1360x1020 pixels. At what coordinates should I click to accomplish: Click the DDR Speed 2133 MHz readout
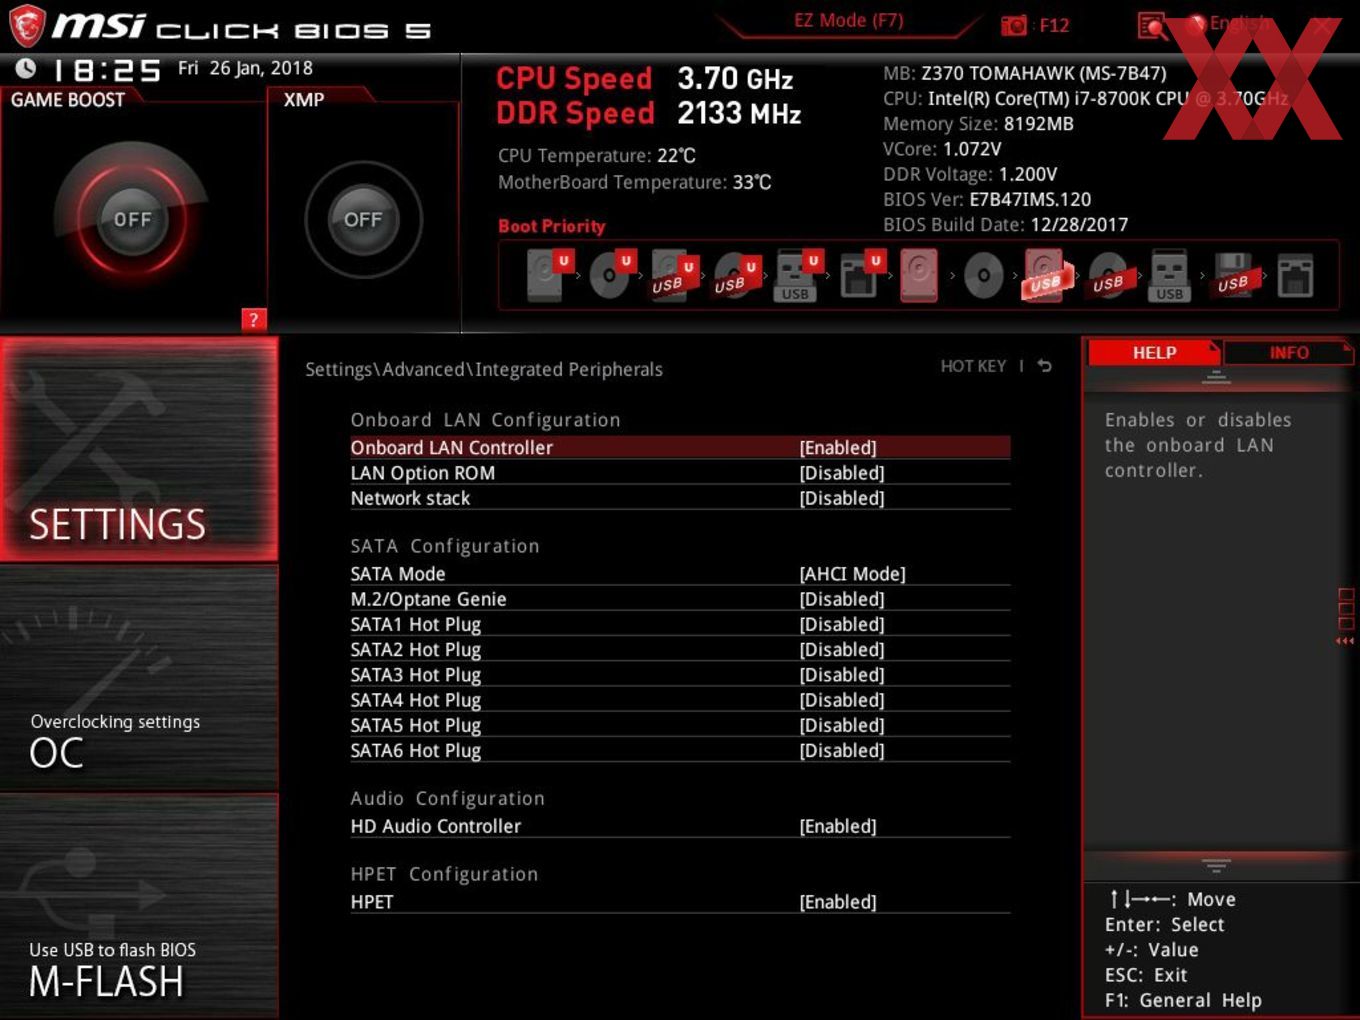point(649,113)
